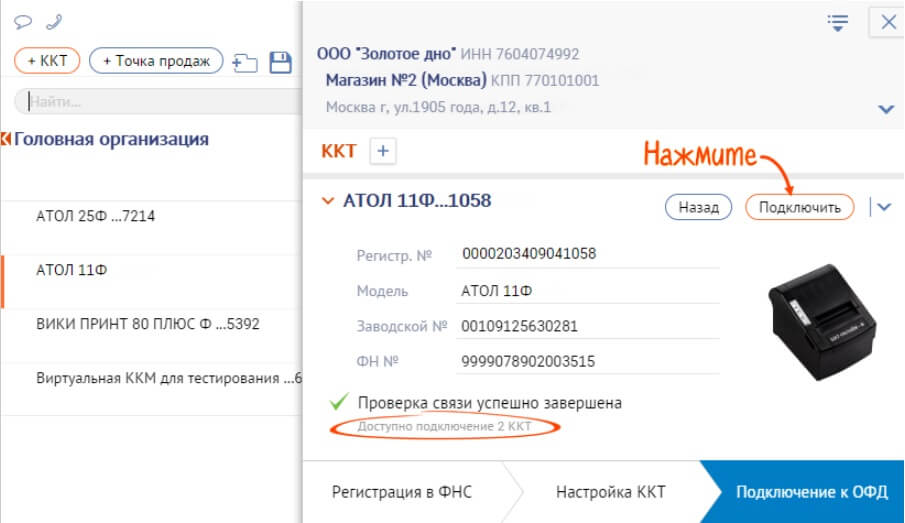Open the filter list icon
The image size is (905, 523).
(x=838, y=22)
